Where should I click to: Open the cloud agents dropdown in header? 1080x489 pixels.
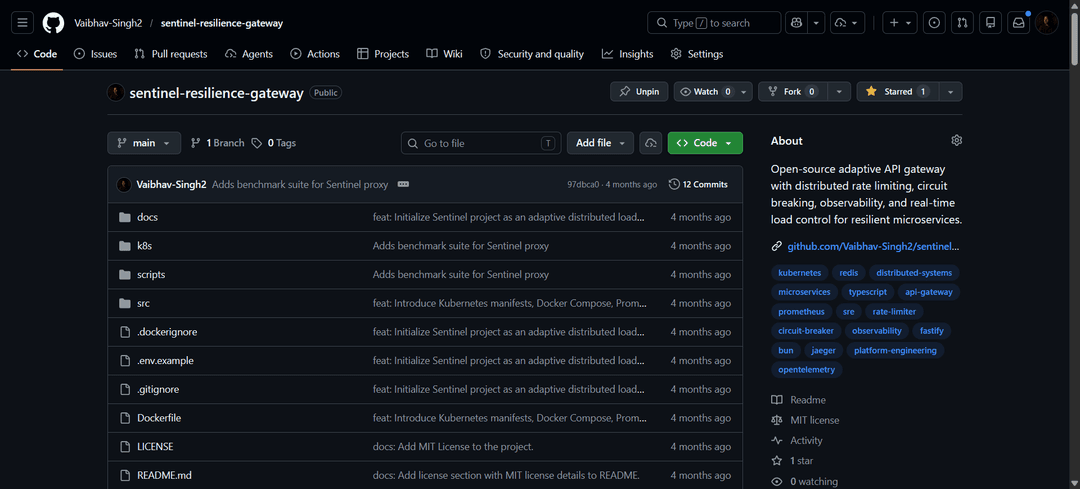[847, 23]
